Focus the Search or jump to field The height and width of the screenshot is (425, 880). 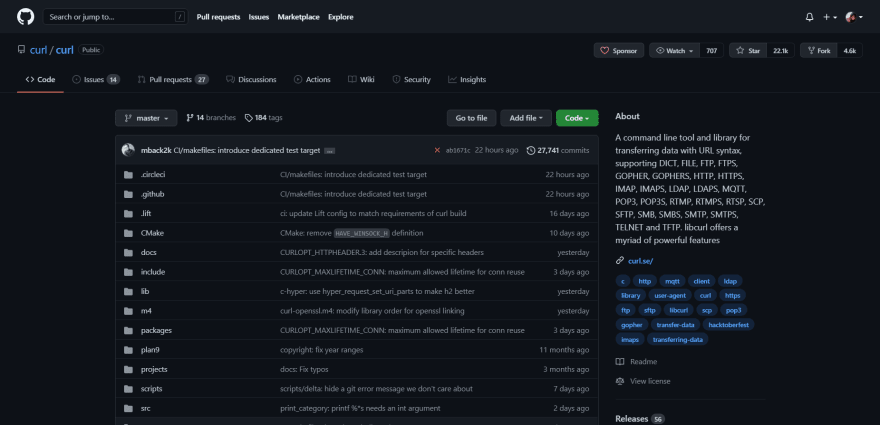[115, 17]
